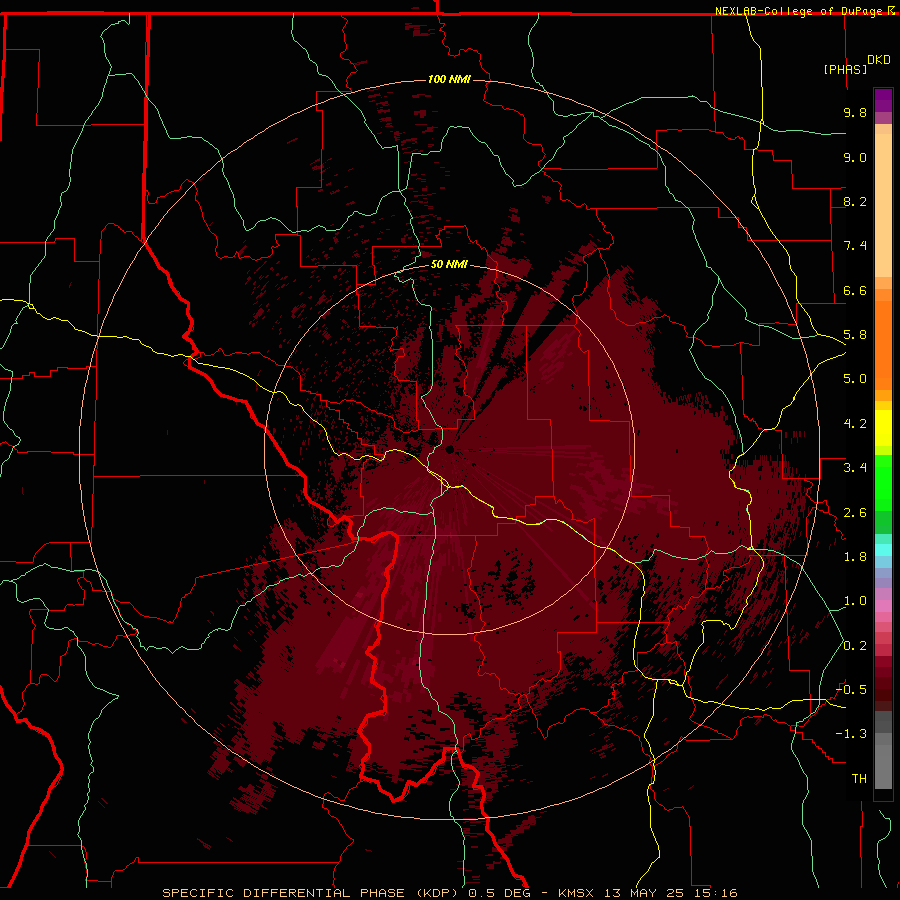Click the 9.8 scale value

[x=855, y=112]
